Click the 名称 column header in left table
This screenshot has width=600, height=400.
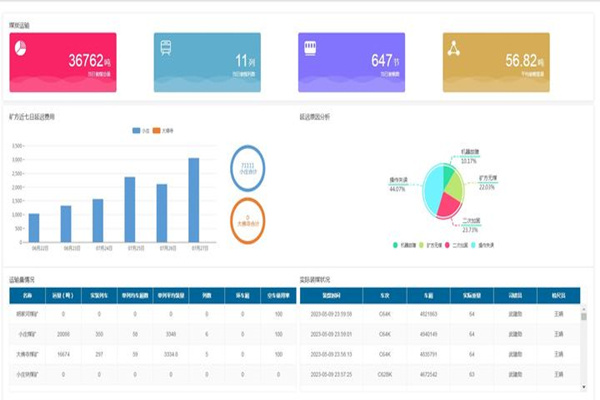click(x=27, y=296)
